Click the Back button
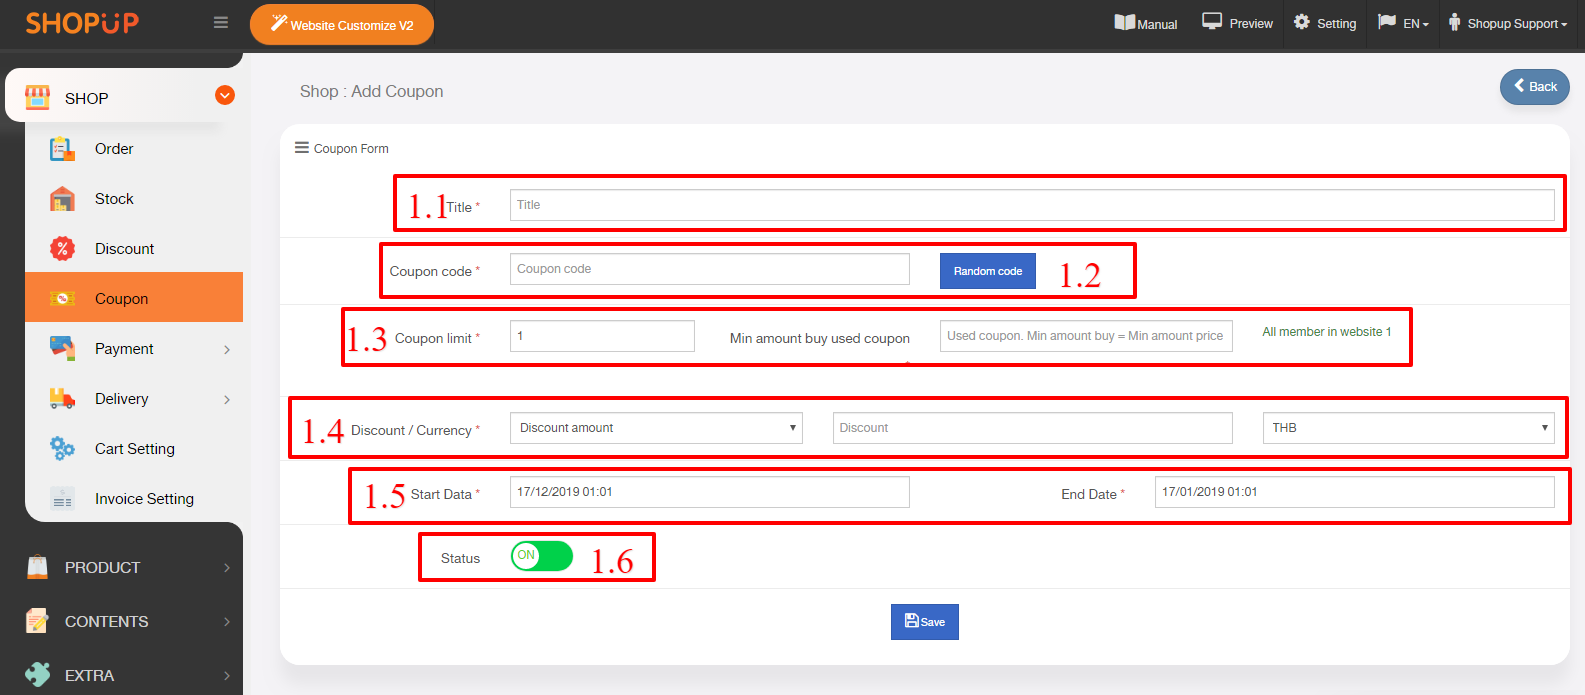 (1534, 87)
